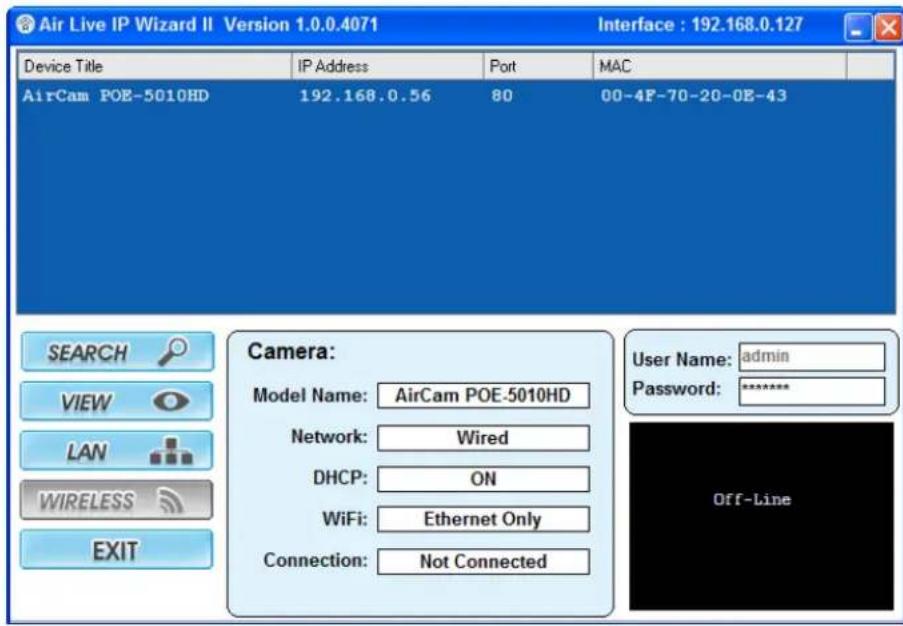
Task: Click the greyed WIRELESS button
Action: click(x=116, y=500)
